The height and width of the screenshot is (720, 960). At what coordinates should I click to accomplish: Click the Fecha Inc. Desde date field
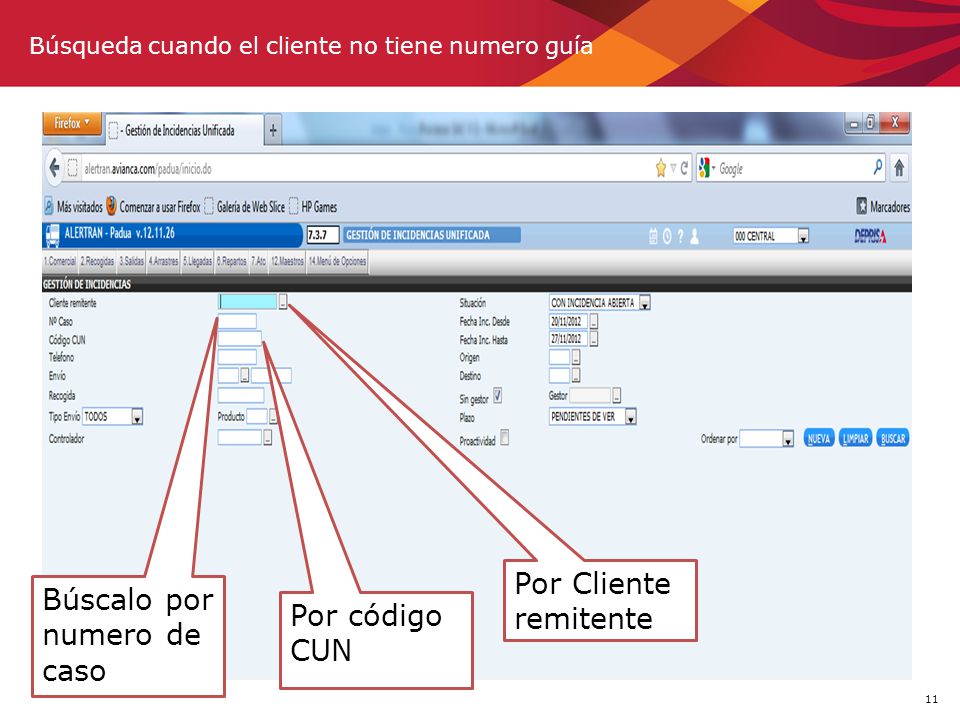coord(569,321)
